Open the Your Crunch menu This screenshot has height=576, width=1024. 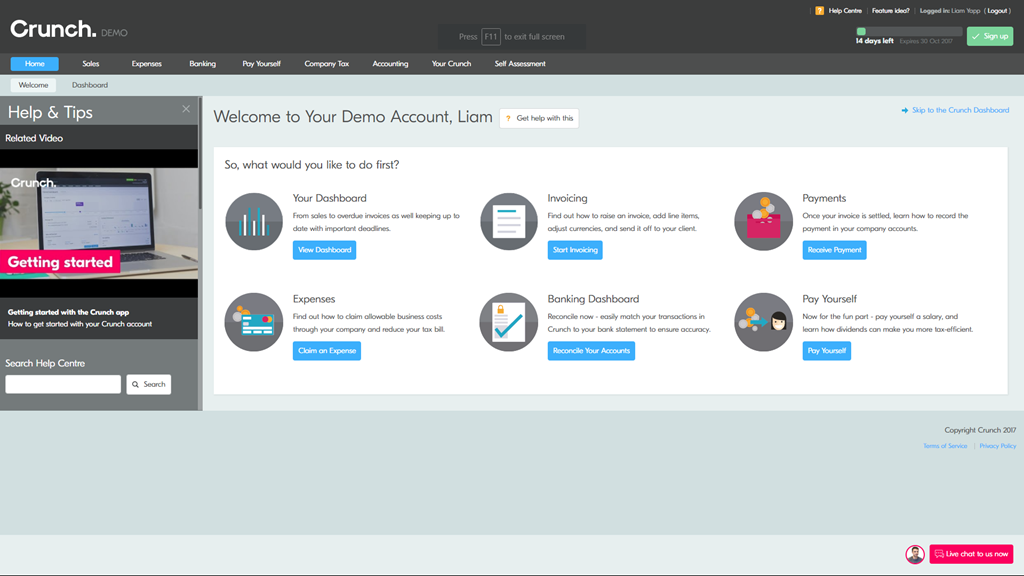click(x=451, y=63)
